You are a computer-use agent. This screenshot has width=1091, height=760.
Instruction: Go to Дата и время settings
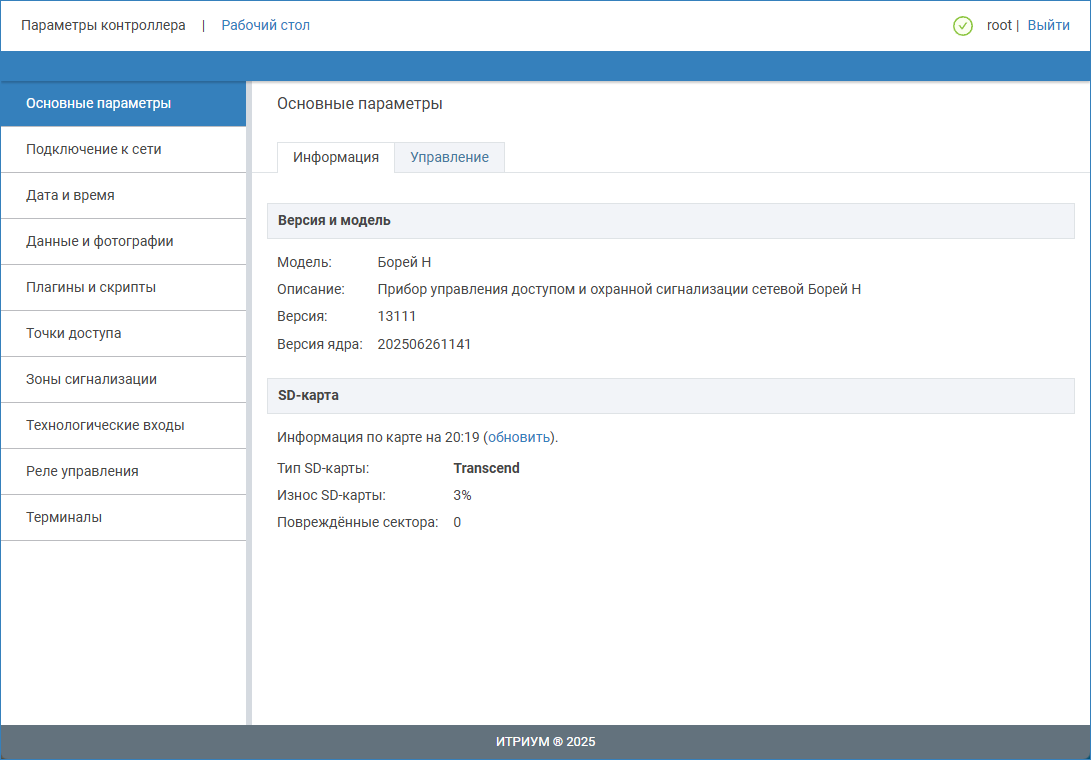(123, 196)
